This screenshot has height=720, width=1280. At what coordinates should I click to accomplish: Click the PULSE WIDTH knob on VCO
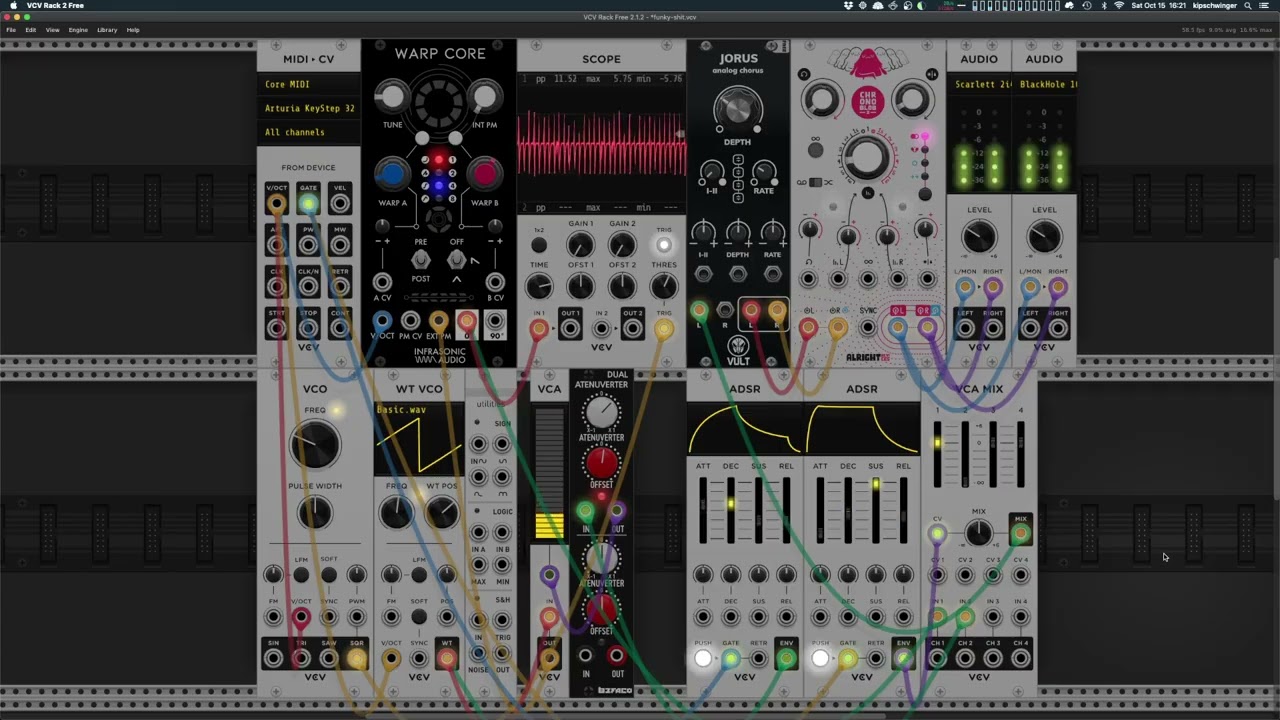[315, 512]
